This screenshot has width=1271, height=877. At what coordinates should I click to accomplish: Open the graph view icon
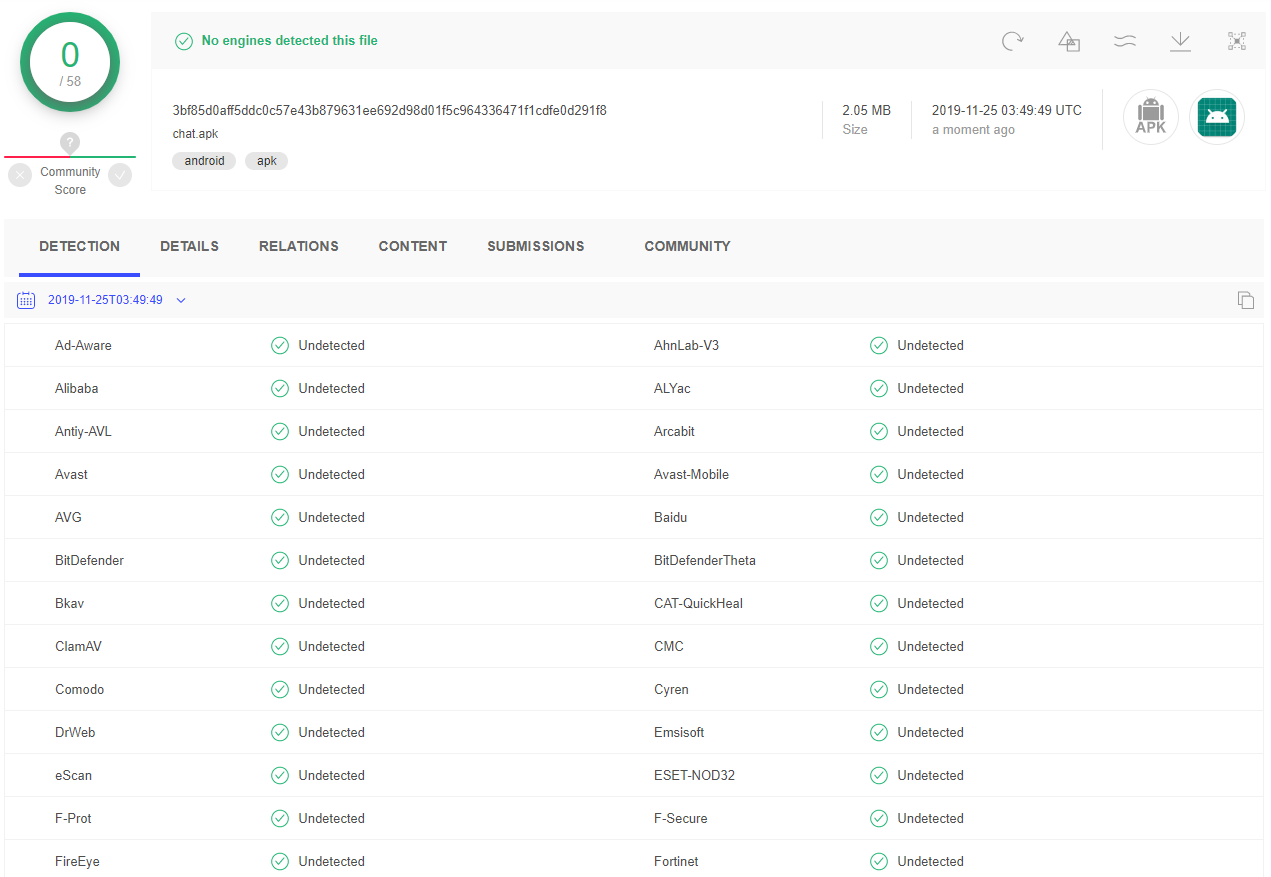pyautogui.click(x=1237, y=41)
